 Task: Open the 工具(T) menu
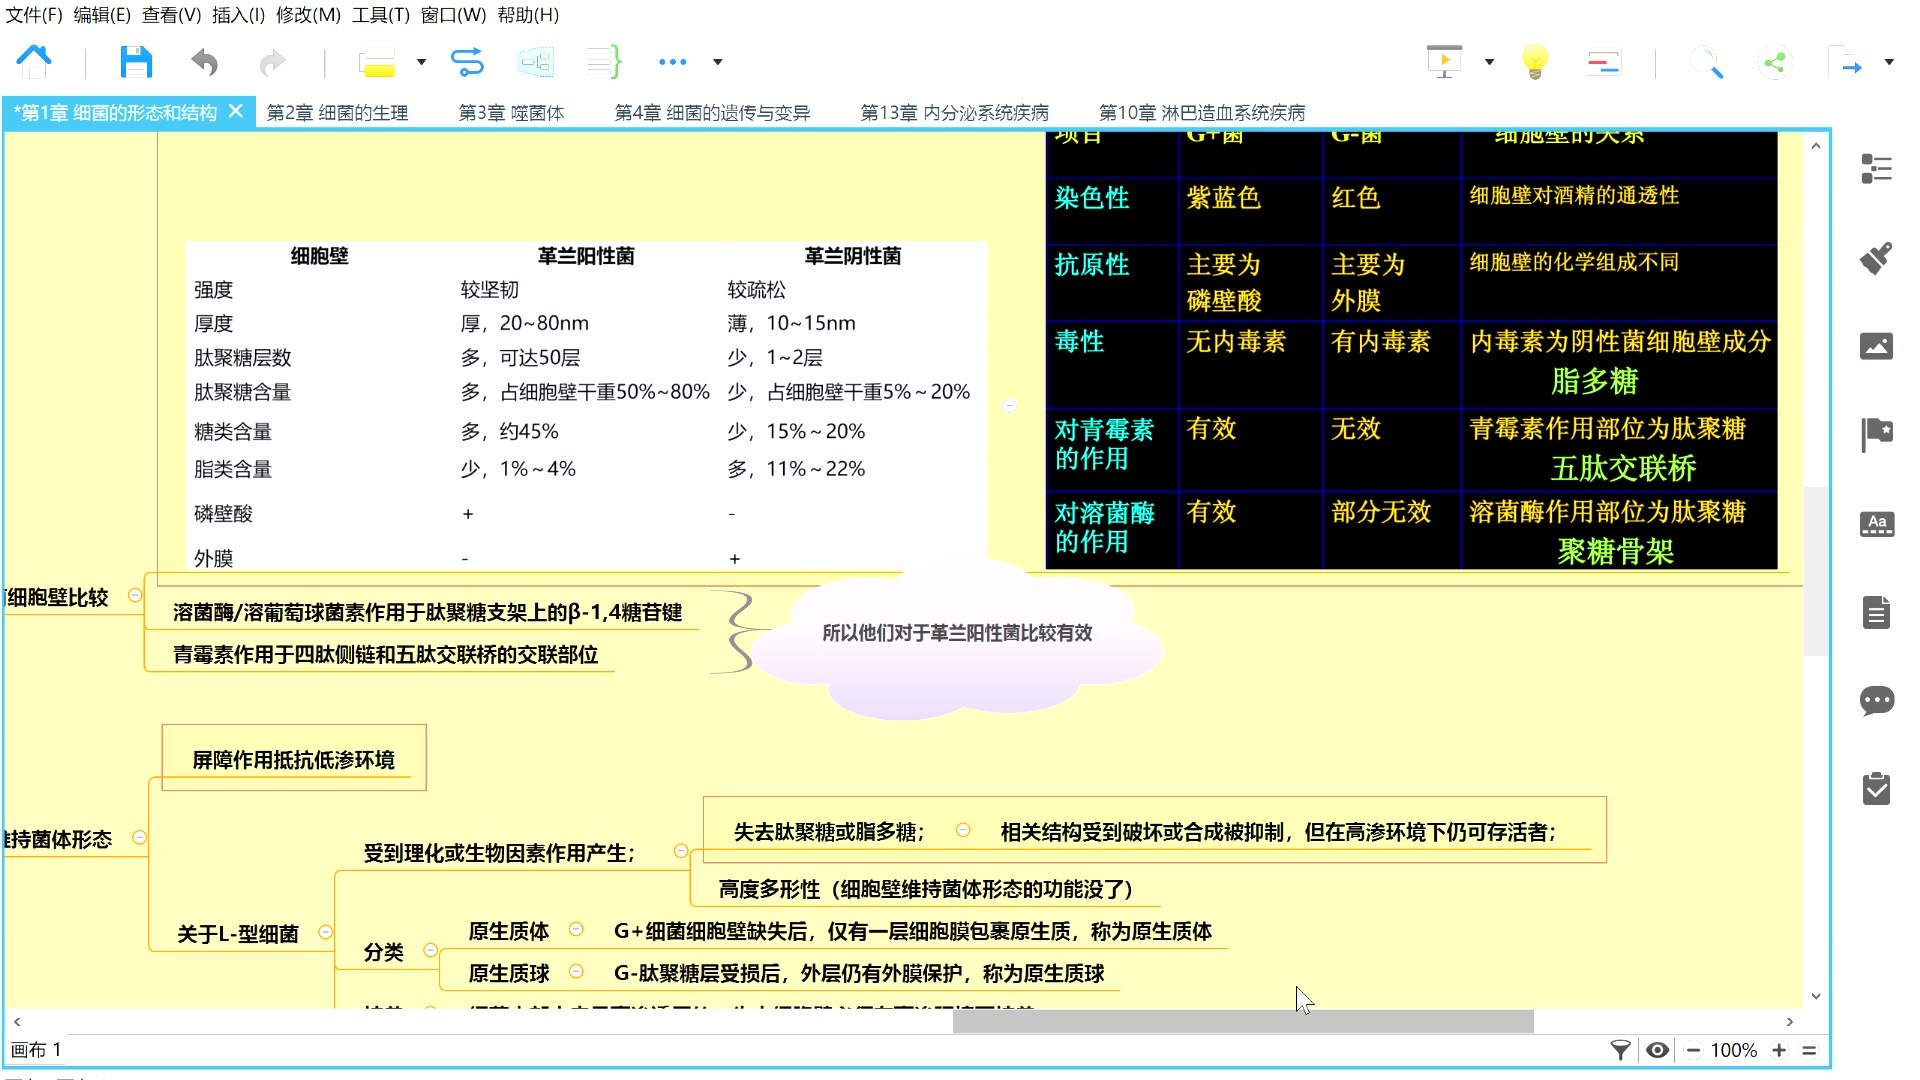(x=381, y=15)
